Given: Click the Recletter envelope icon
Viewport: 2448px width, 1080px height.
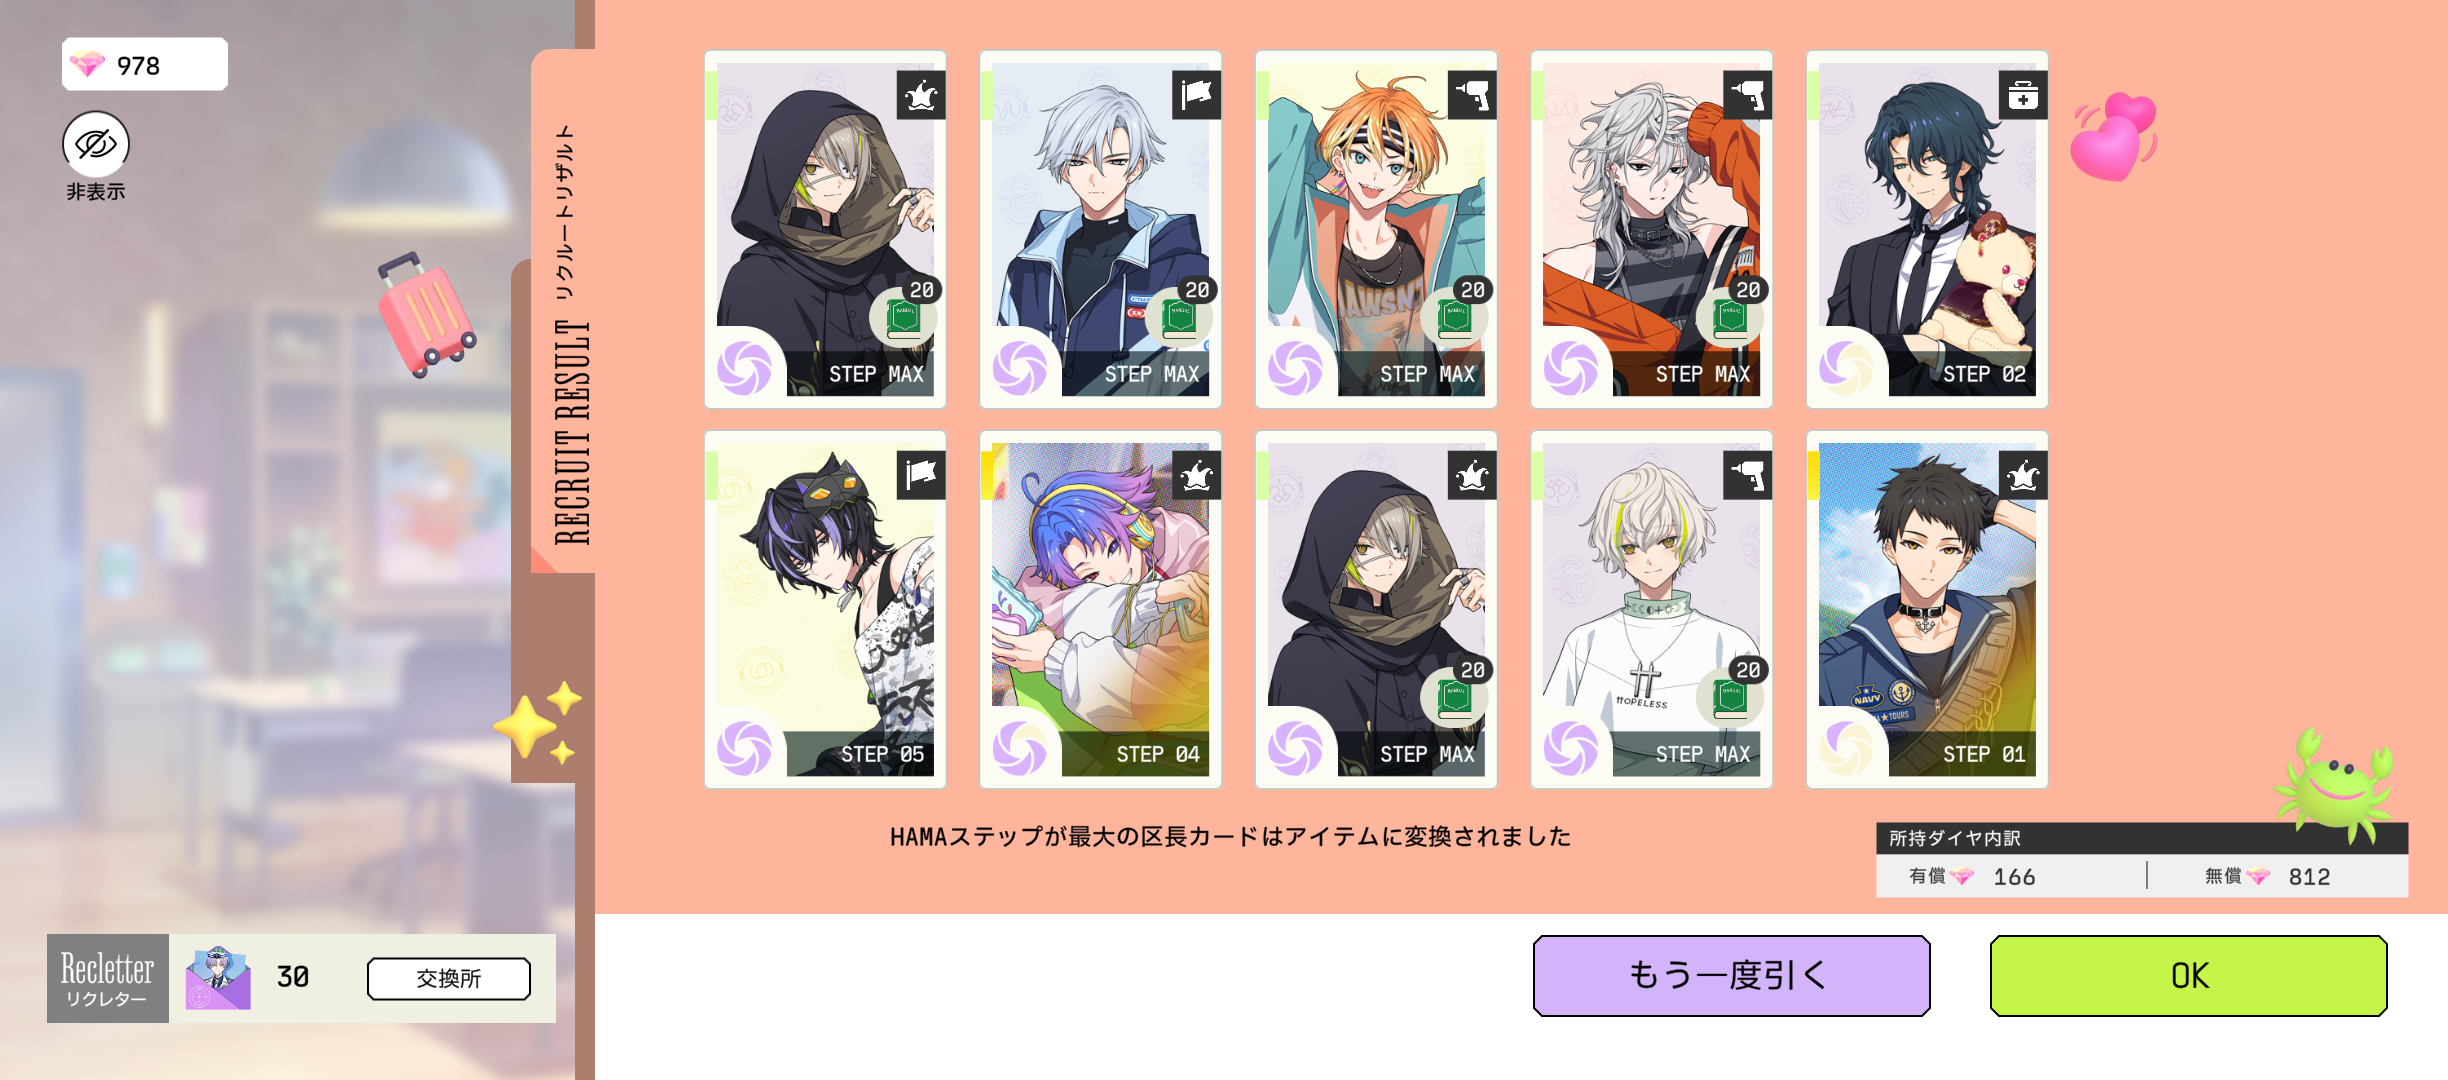Looking at the screenshot, I should click(218, 978).
